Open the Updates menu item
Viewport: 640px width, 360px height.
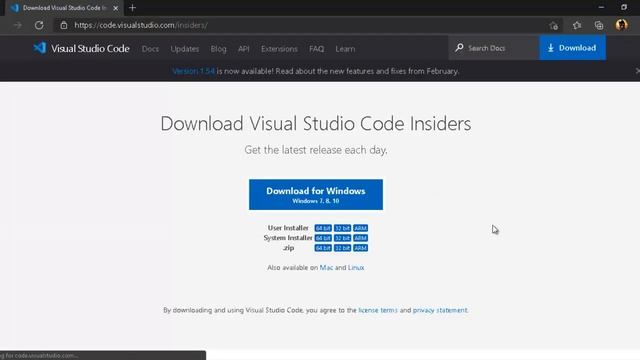[x=184, y=49]
